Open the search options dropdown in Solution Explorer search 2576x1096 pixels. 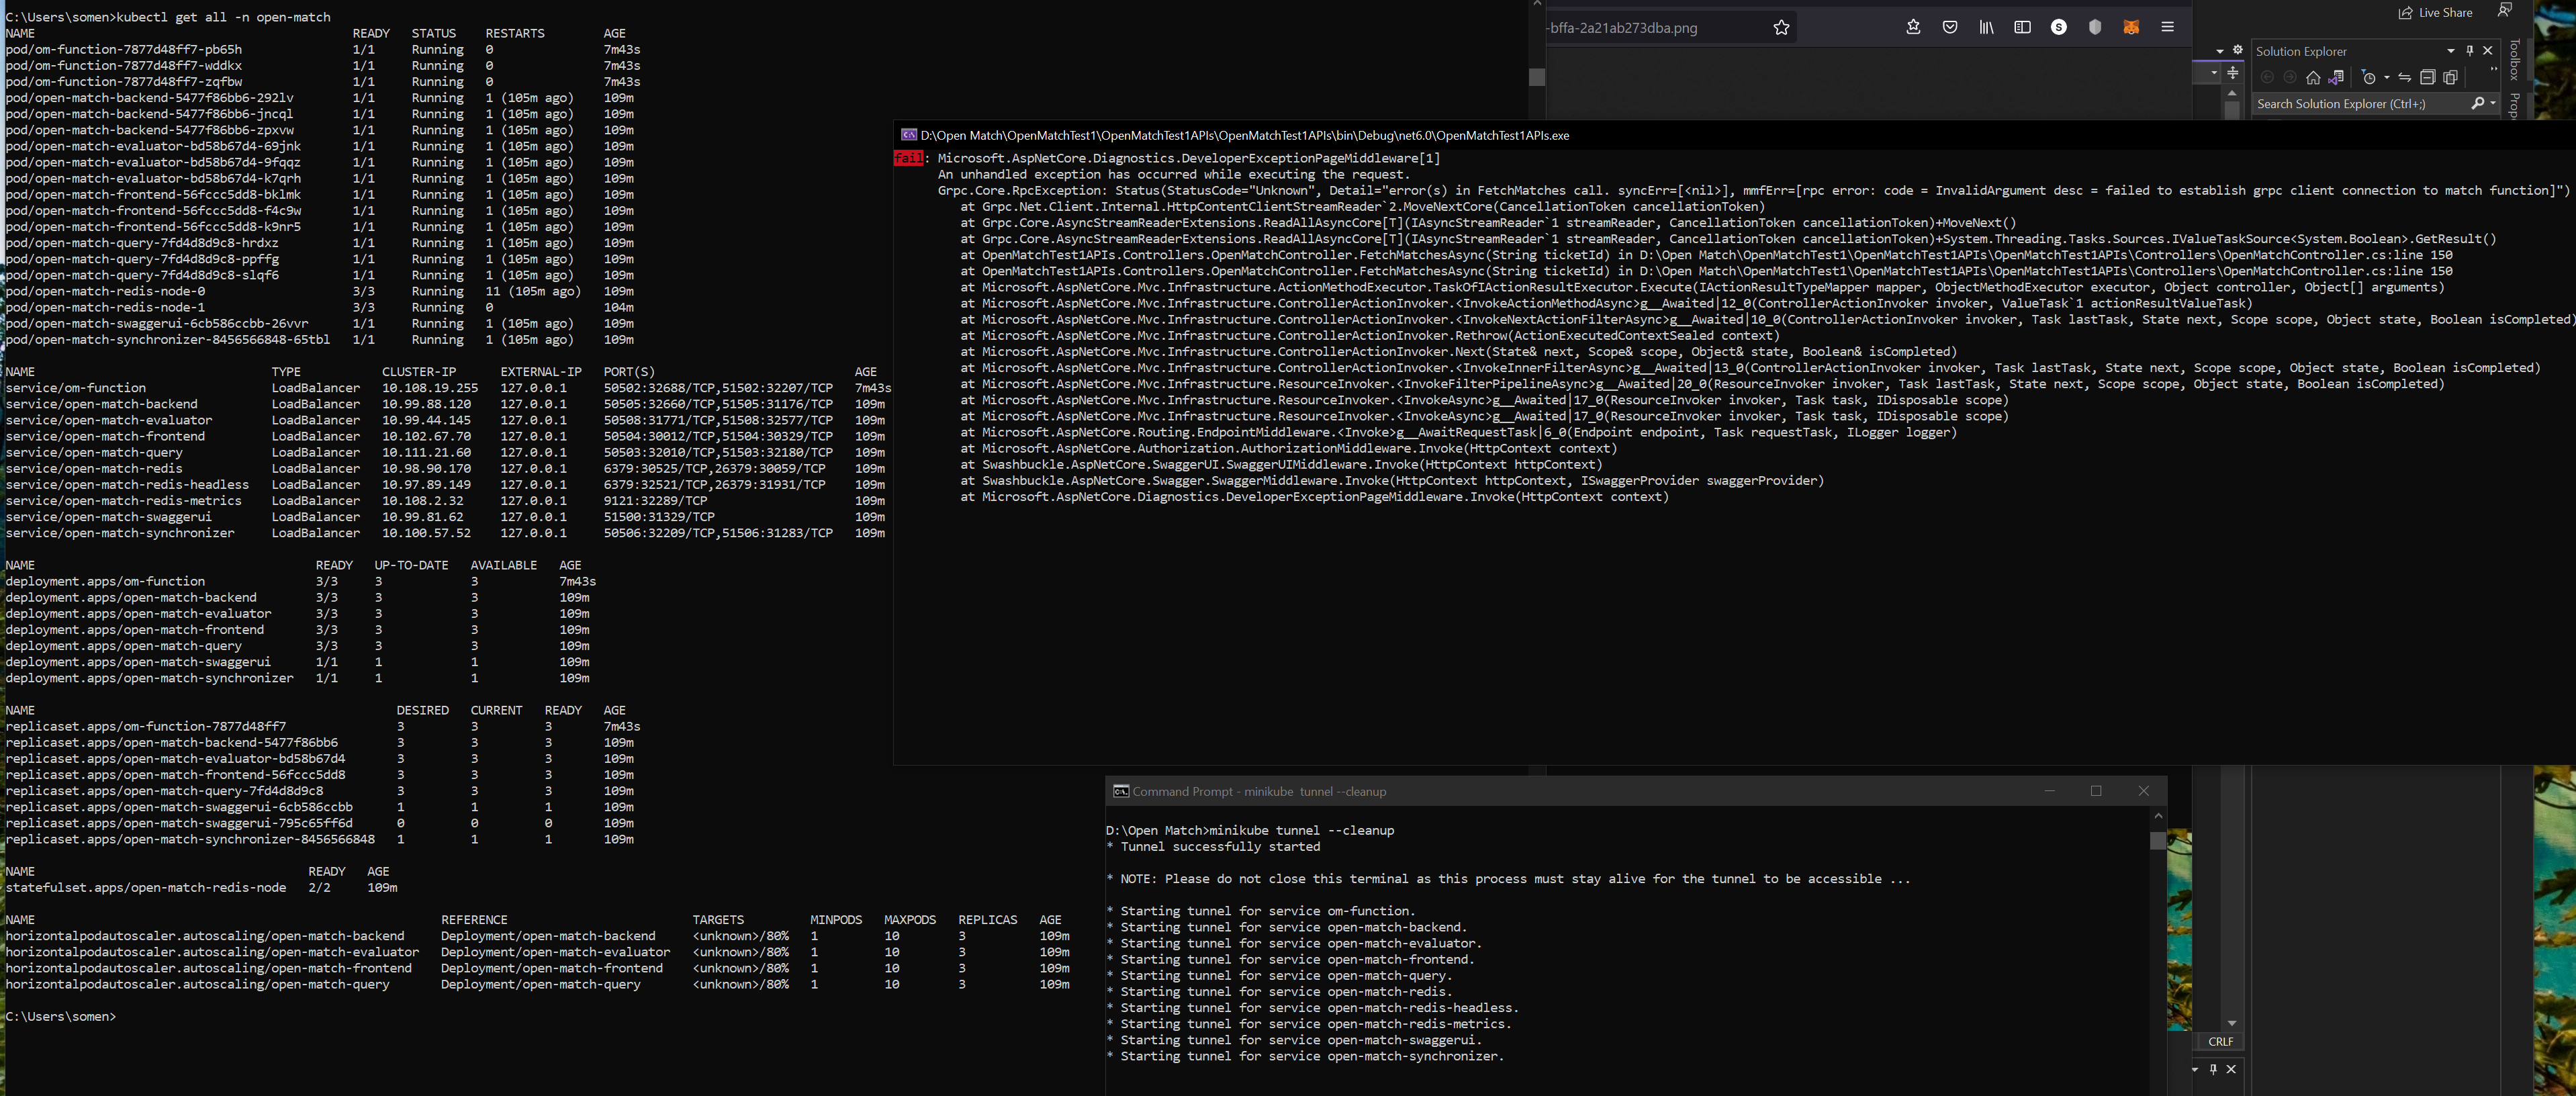(2493, 104)
